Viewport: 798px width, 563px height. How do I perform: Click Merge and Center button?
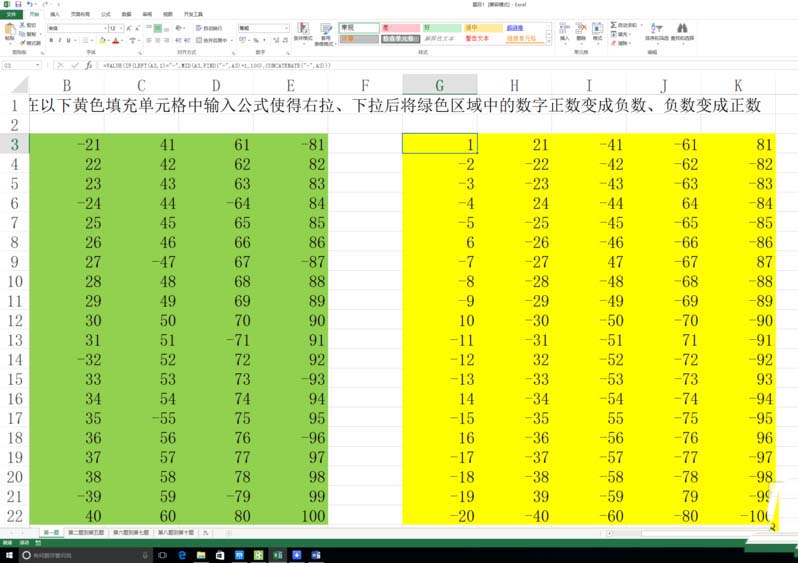pyautogui.click(x=211, y=40)
